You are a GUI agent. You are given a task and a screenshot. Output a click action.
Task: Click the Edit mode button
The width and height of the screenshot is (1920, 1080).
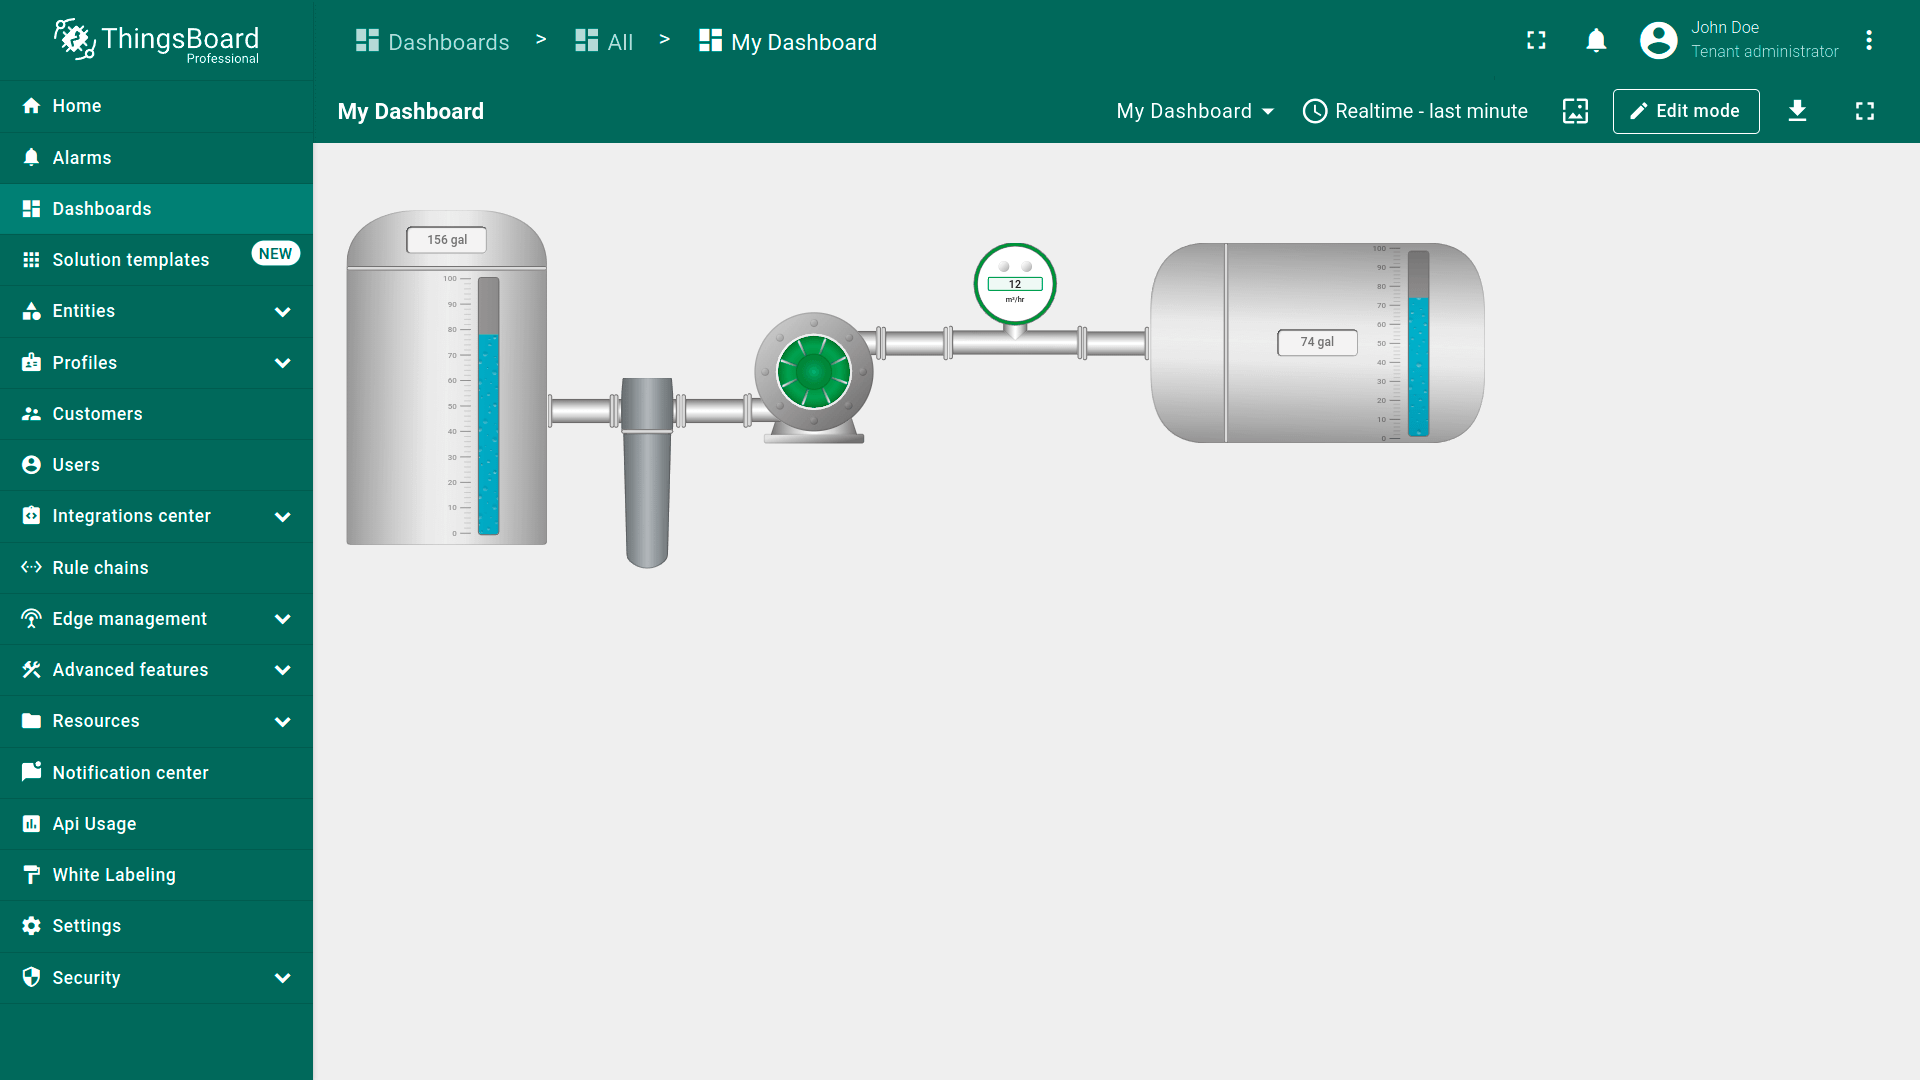tap(1685, 111)
